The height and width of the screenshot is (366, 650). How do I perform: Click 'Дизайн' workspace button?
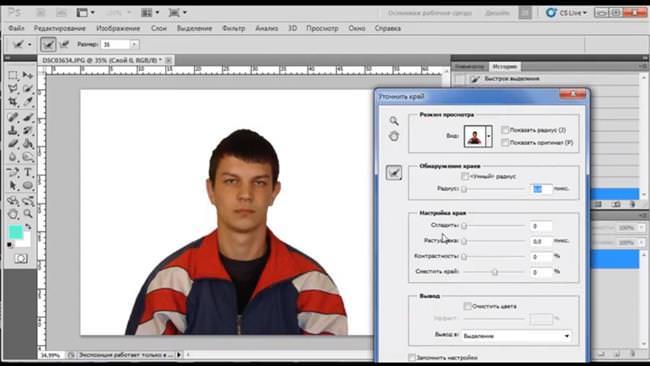pyautogui.click(x=497, y=13)
